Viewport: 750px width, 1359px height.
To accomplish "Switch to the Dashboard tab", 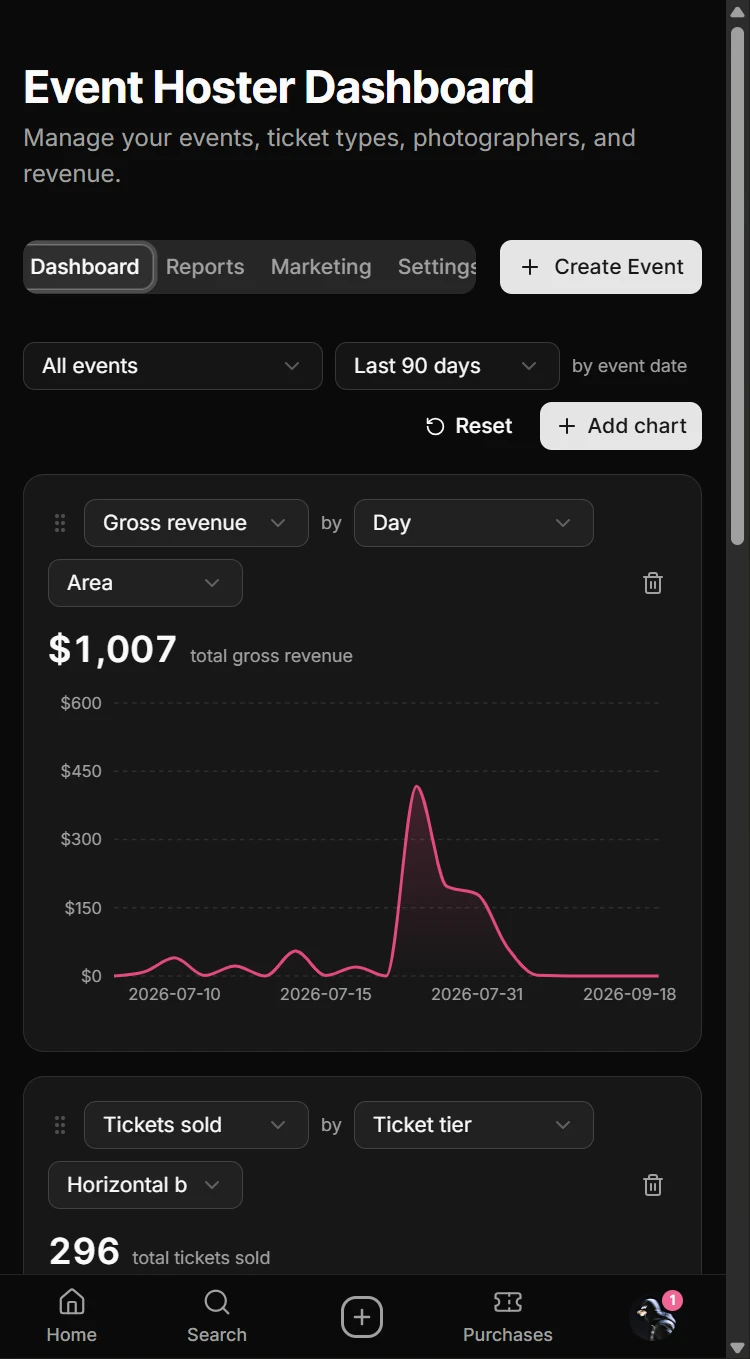I will tap(85, 267).
